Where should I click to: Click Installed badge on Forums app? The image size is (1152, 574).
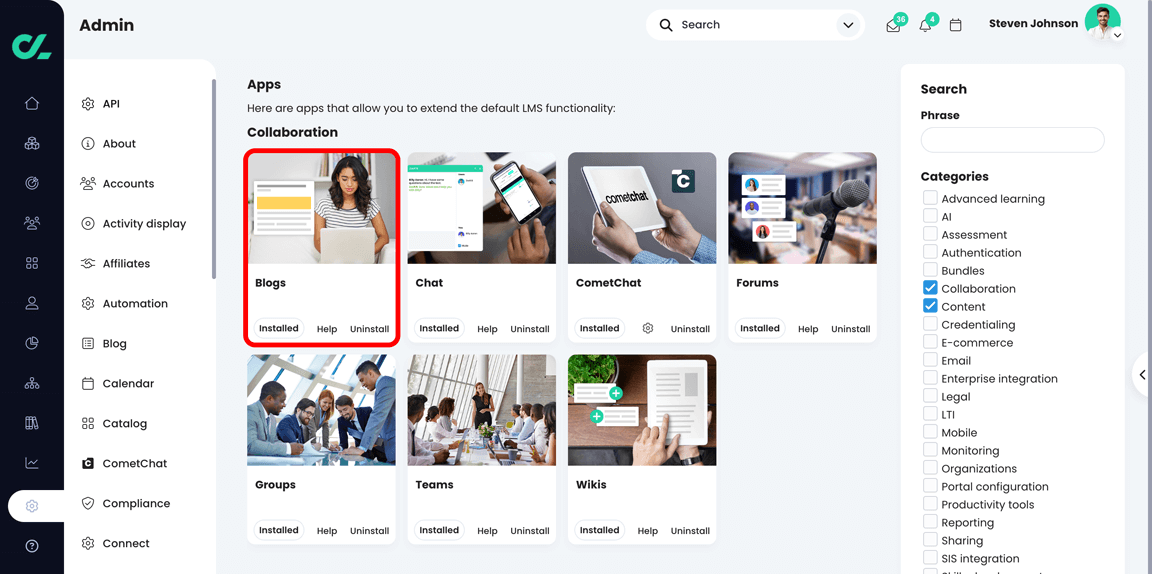point(760,329)
